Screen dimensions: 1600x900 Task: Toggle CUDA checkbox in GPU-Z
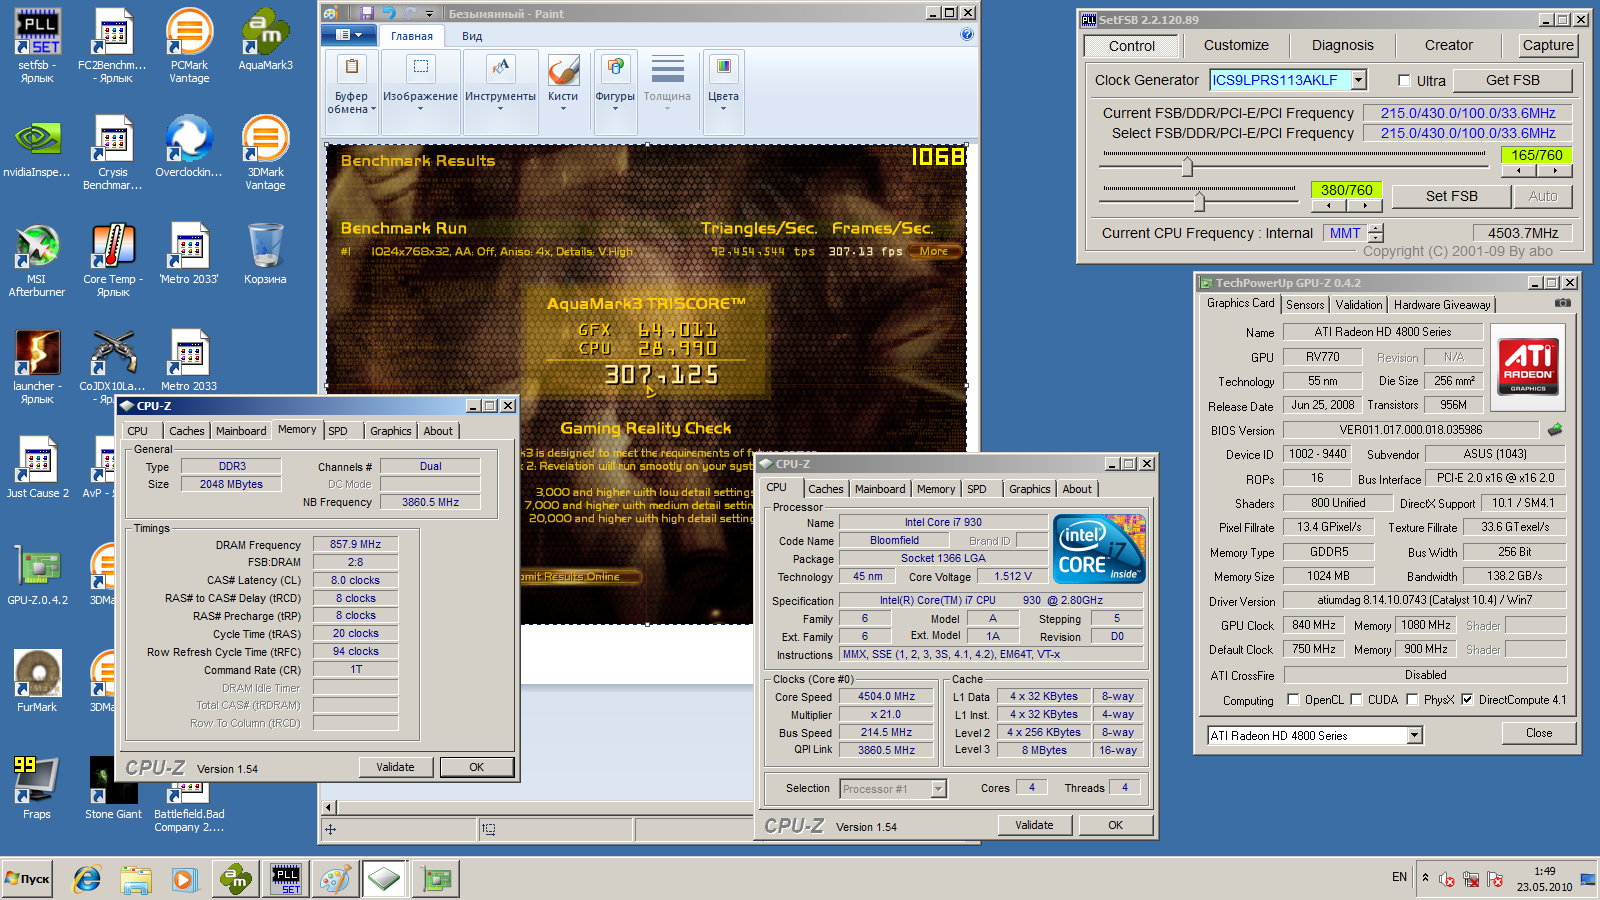1356,700
